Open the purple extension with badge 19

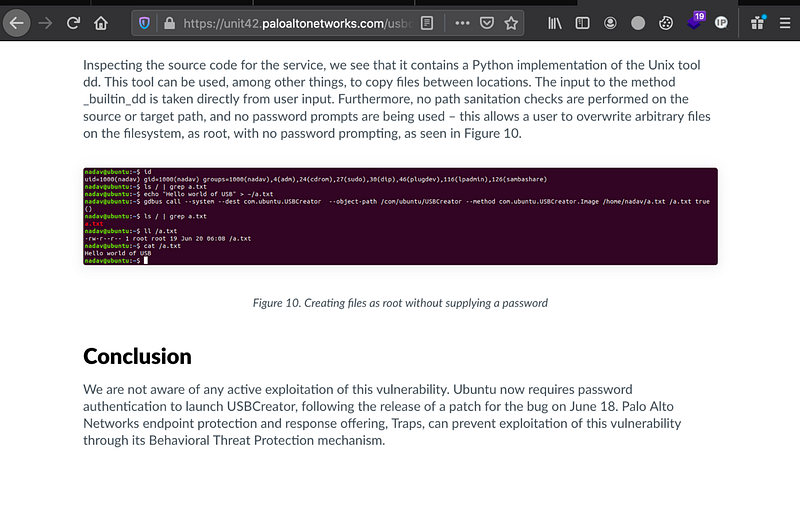[696, 21]
